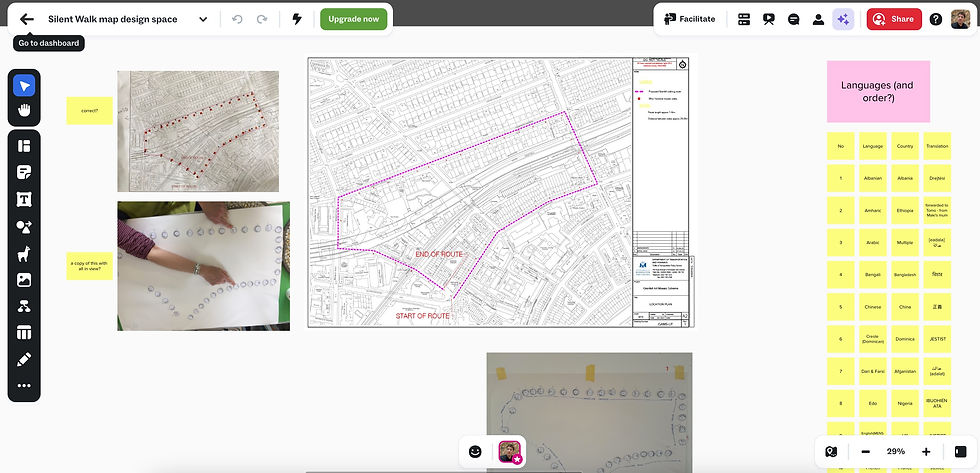
Task: Select the arrow pointer tool
Action: tap(24, 85)
